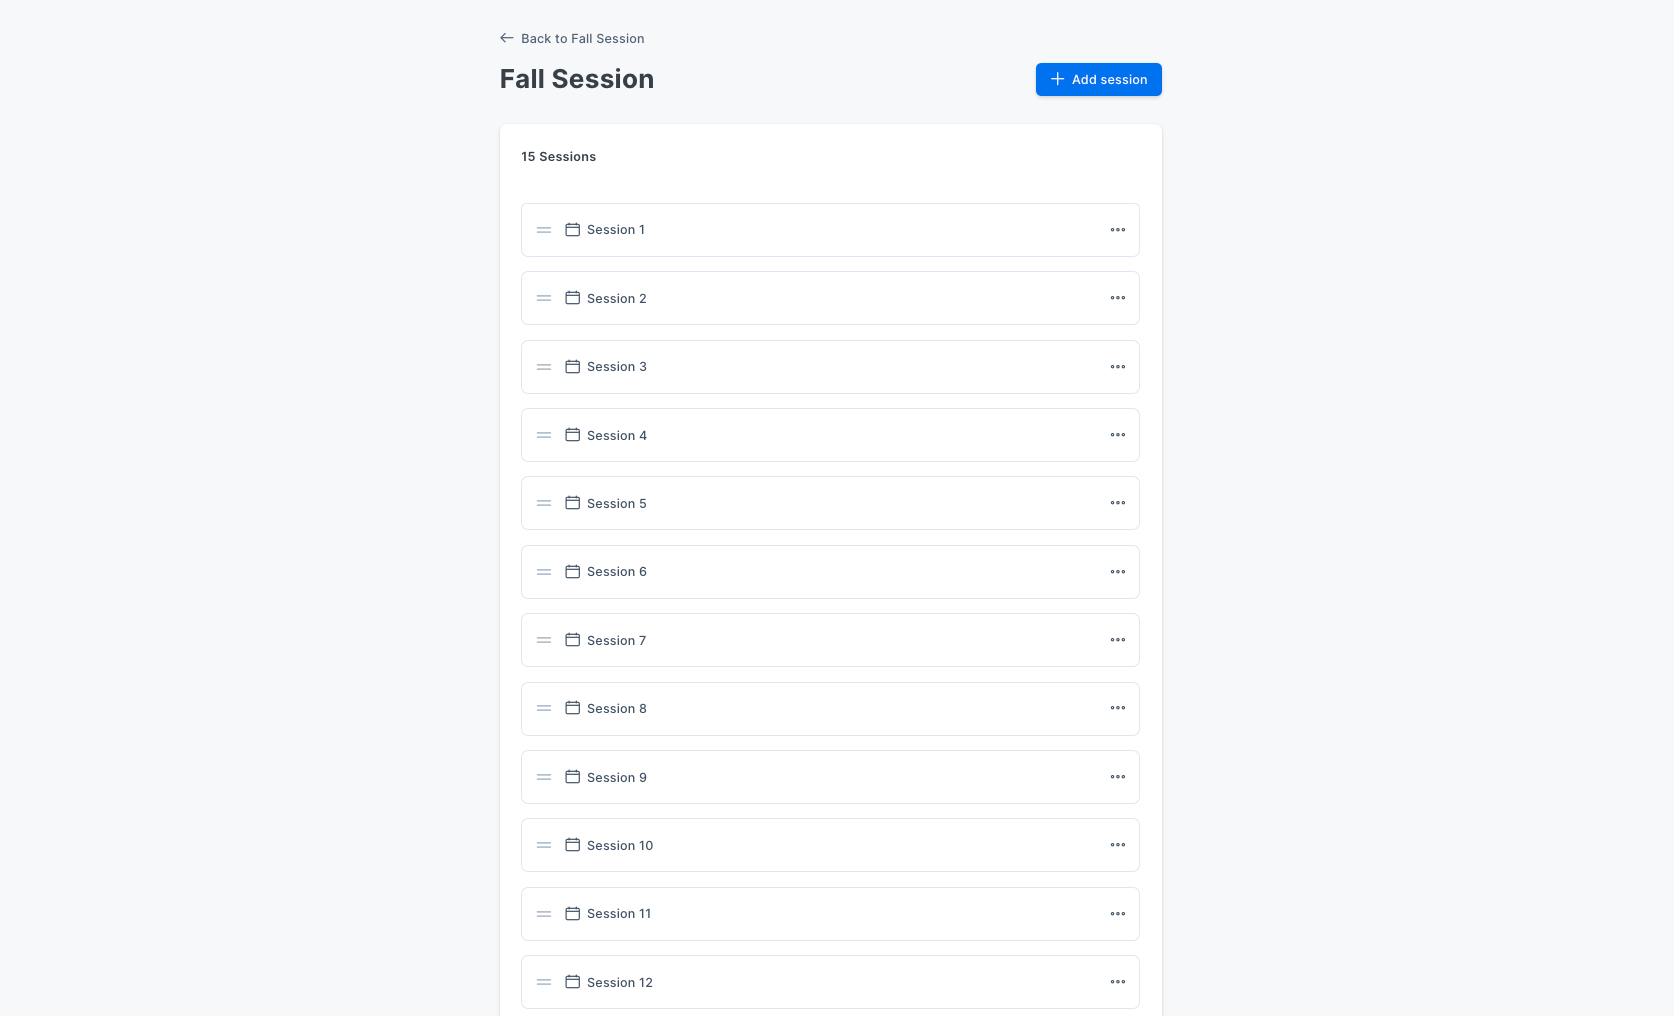This screenshot has height=1016, width=1674.
Task: Open the three-dot menu for Session 12
Action: (x=1118, y=982)
